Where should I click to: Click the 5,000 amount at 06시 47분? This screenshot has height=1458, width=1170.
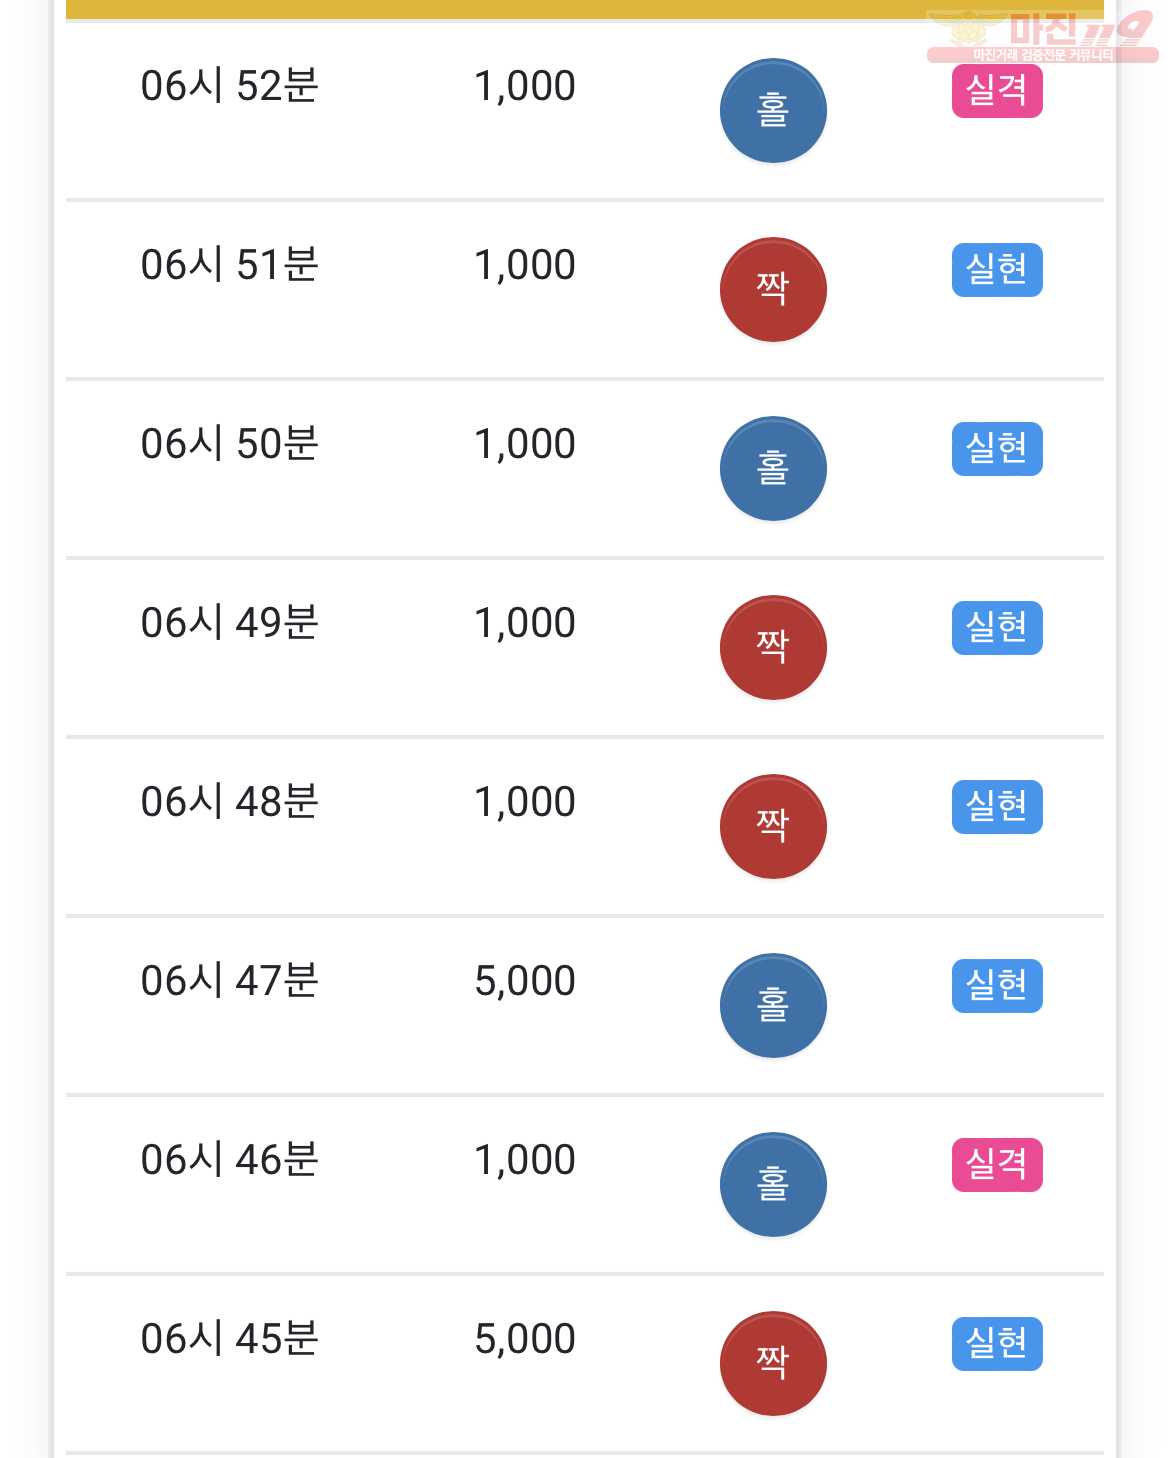pyautogui.click(x=525, y=981)
